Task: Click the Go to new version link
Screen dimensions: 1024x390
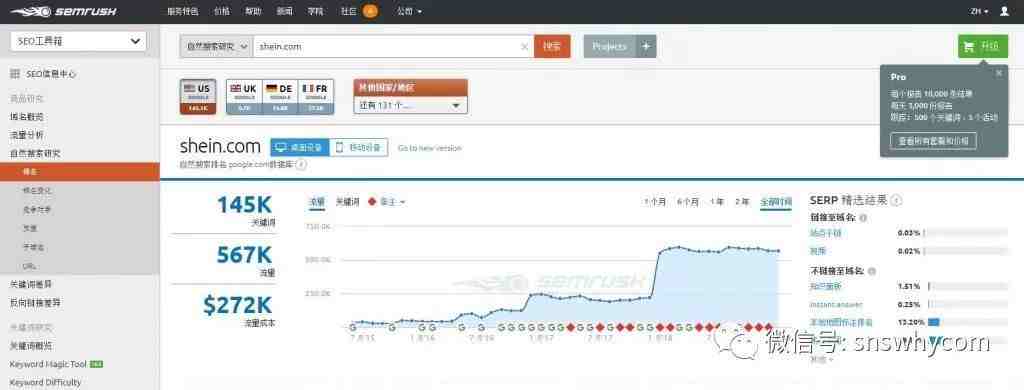Action: [429, 148]
